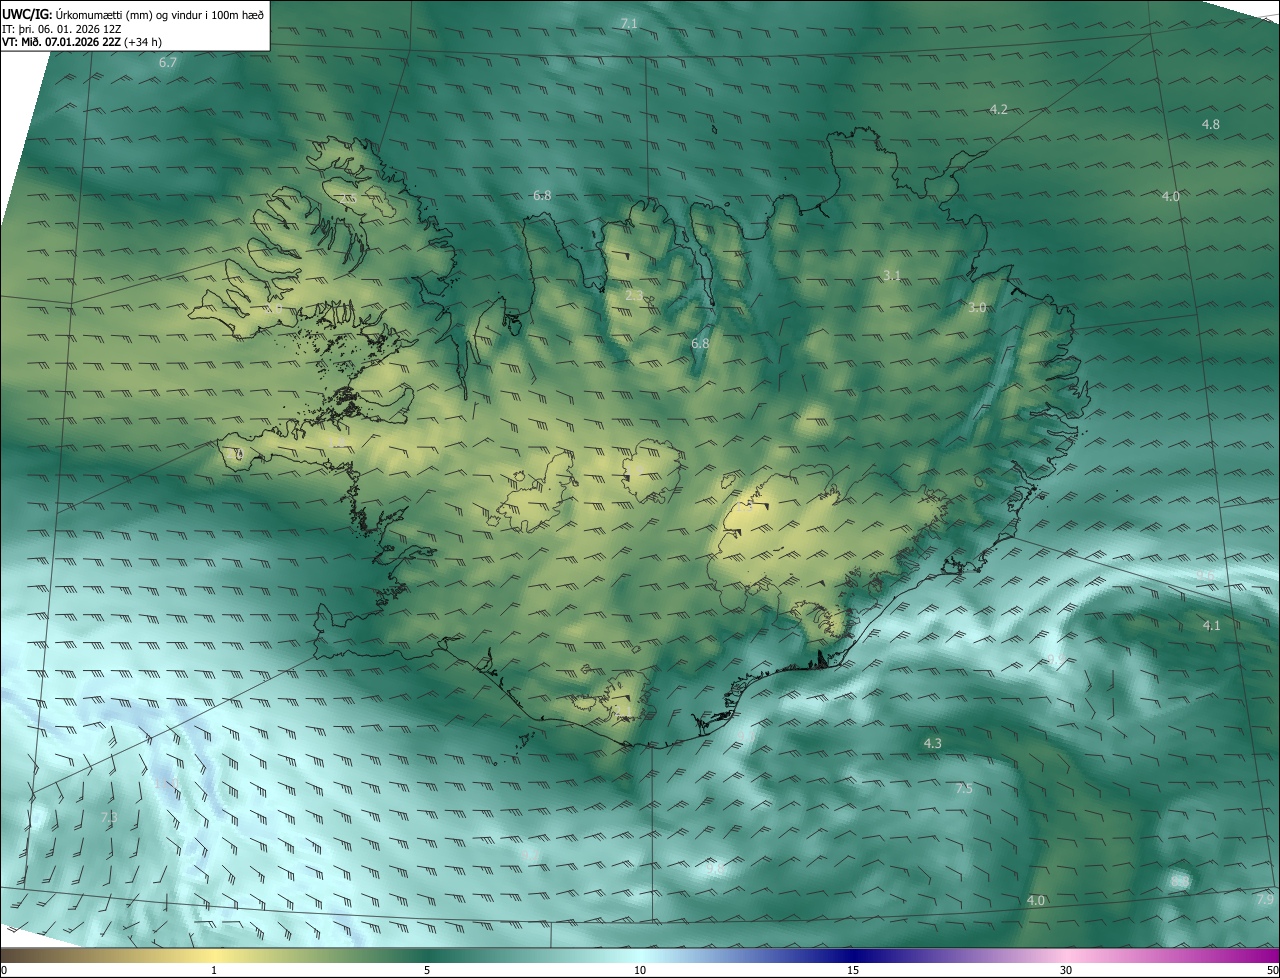Click the title line "UWC/IG: Úrkomumætti (mm) og vindur í 100m hæð"
This screenshot has height=978, width=1280.
pos(133,15)
